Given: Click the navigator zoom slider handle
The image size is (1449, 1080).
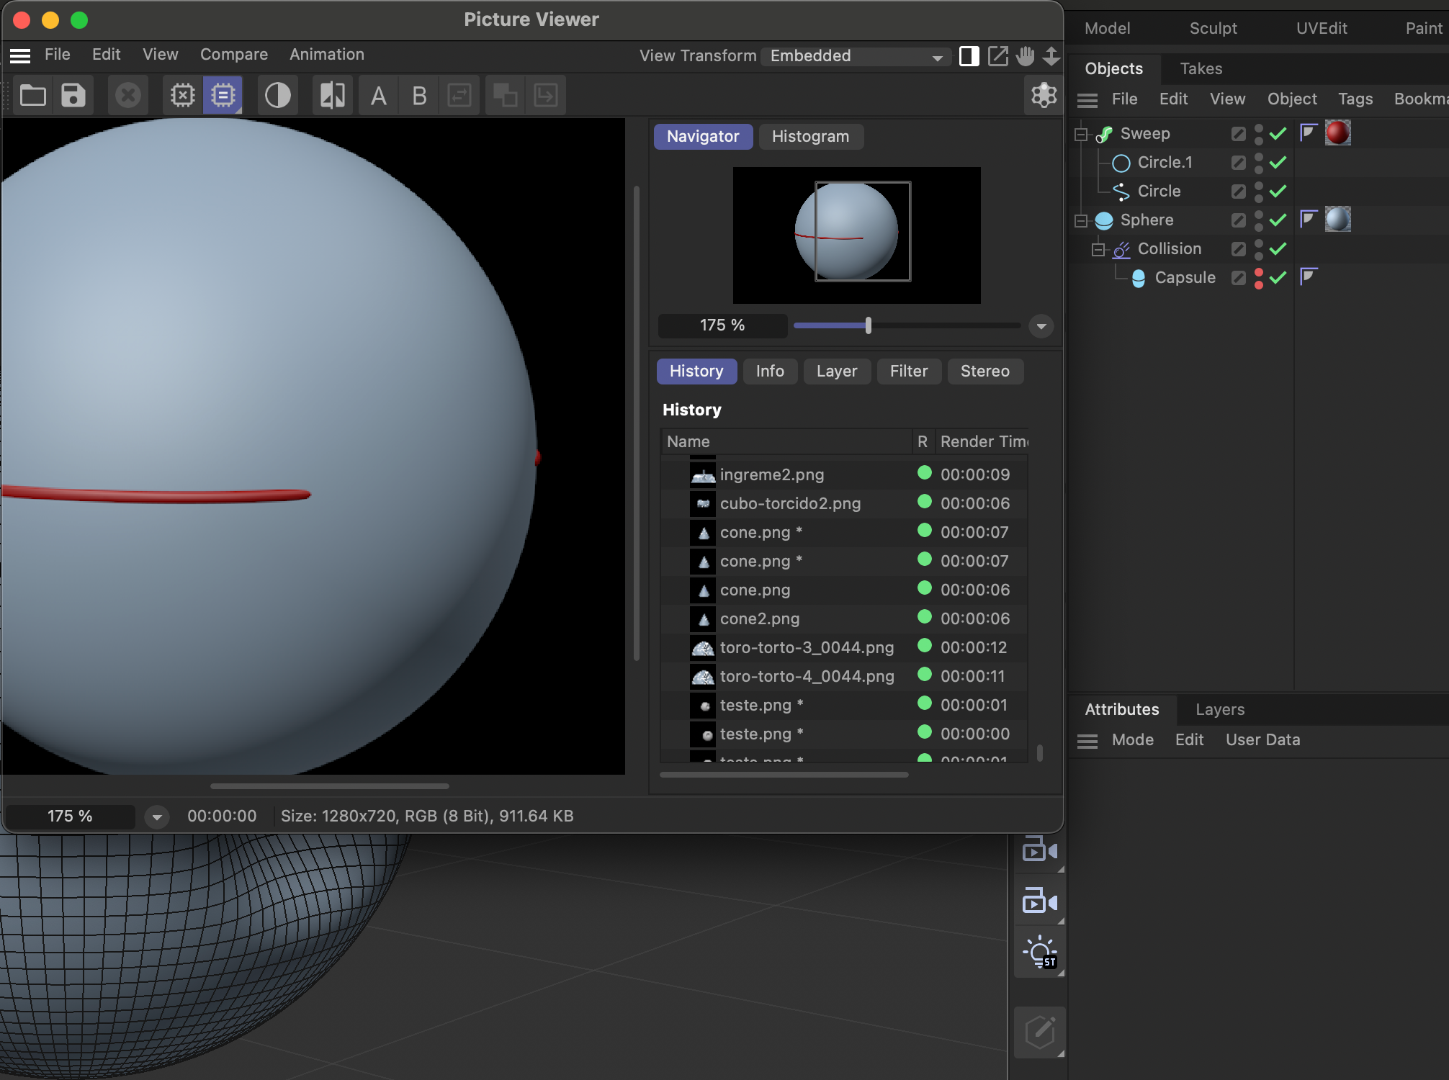Looking at the screenshot, I should coord(868,325).
